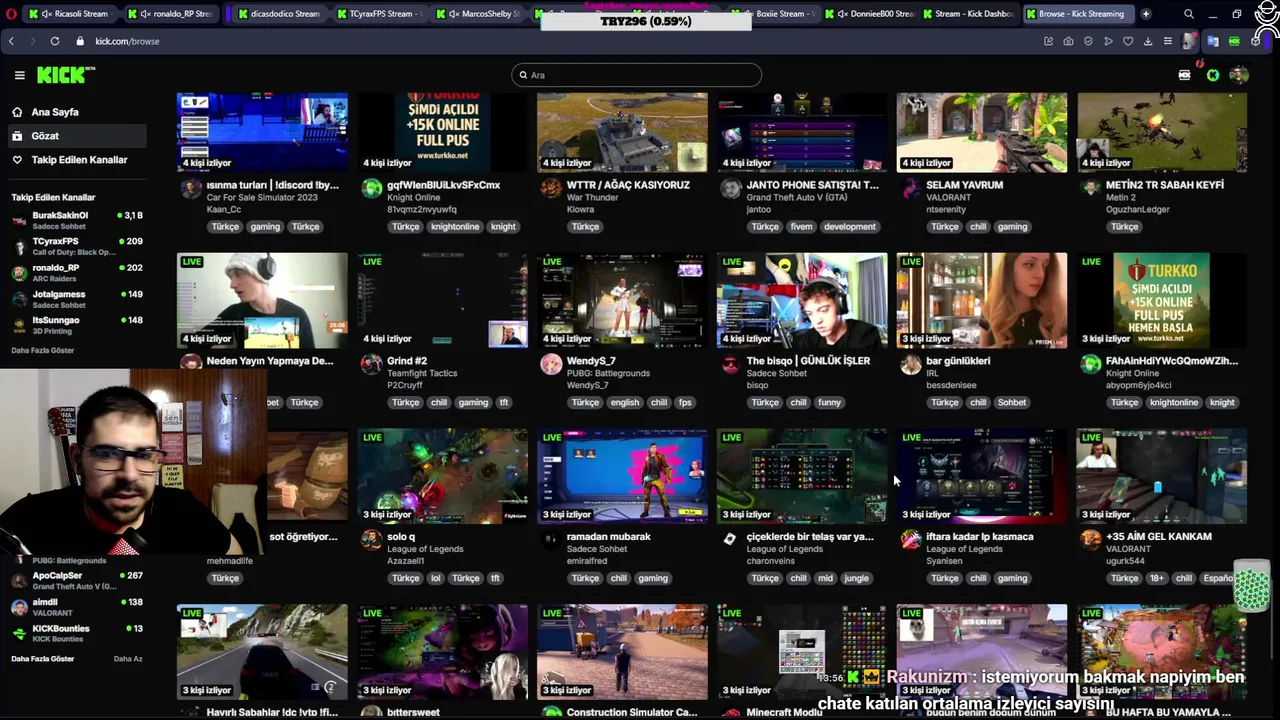The image size is (1280, 720).
Task: Click the lol tag under solo q
Action: (435, 579)
